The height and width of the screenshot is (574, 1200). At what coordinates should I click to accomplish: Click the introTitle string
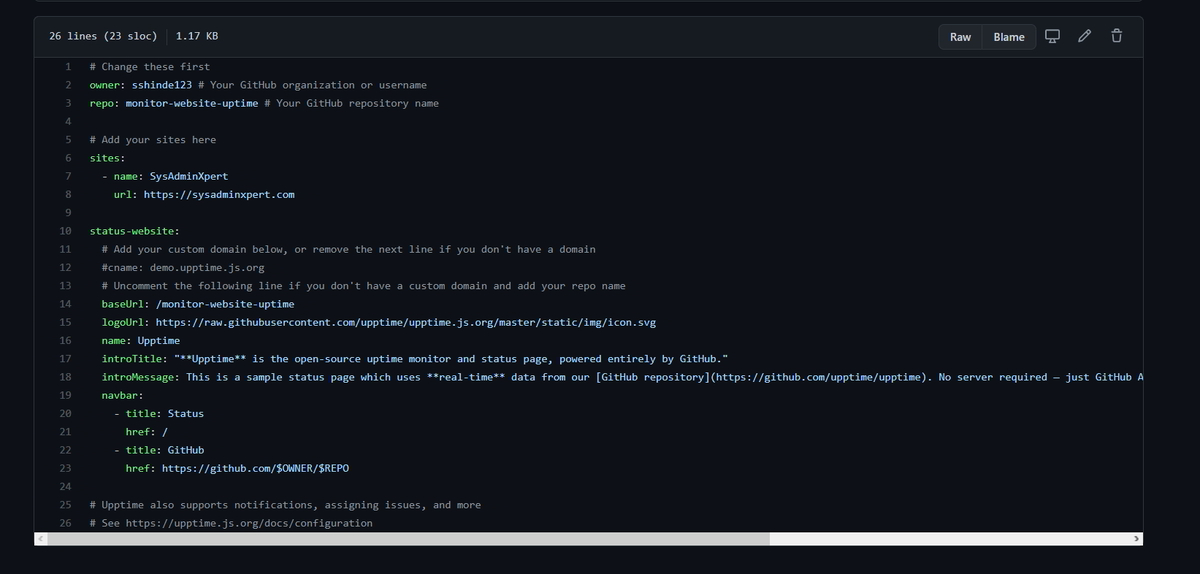click(451, 358)
